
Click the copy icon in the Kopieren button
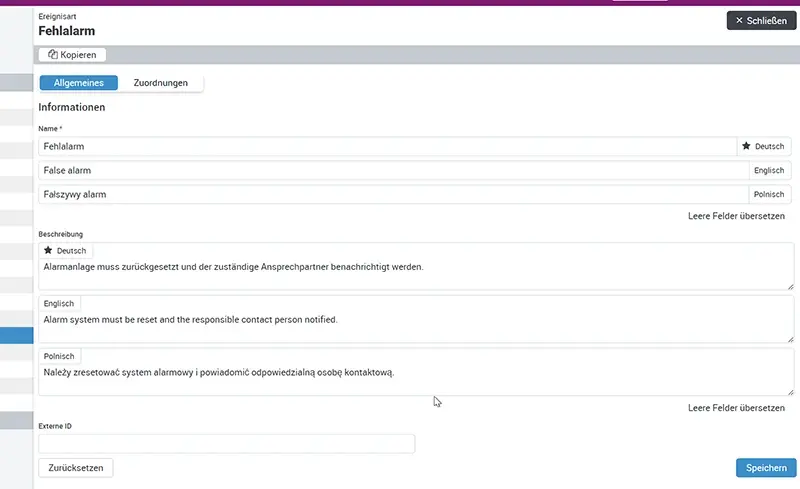point(53,55)
